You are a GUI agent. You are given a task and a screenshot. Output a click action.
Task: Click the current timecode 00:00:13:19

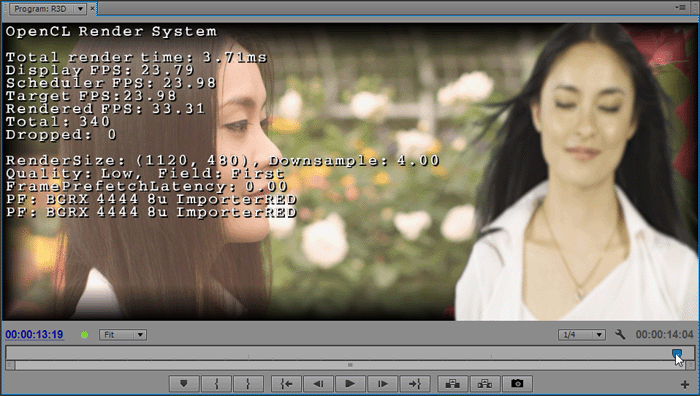[34, 334]
